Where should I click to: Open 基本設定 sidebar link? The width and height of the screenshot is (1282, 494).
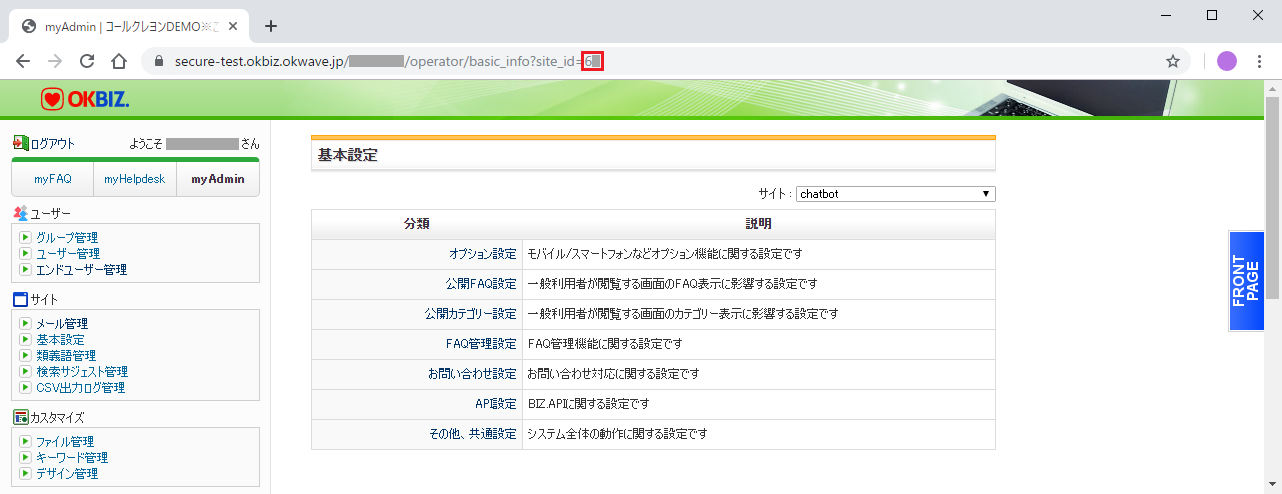coord(60,340)
